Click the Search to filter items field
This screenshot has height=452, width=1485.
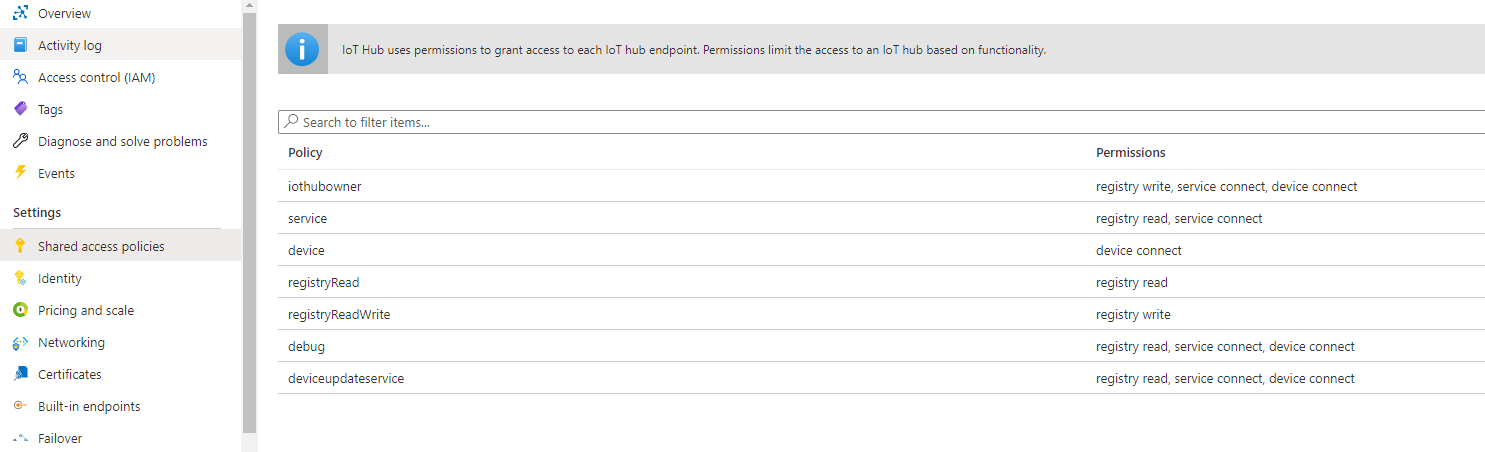coord(881,122)
